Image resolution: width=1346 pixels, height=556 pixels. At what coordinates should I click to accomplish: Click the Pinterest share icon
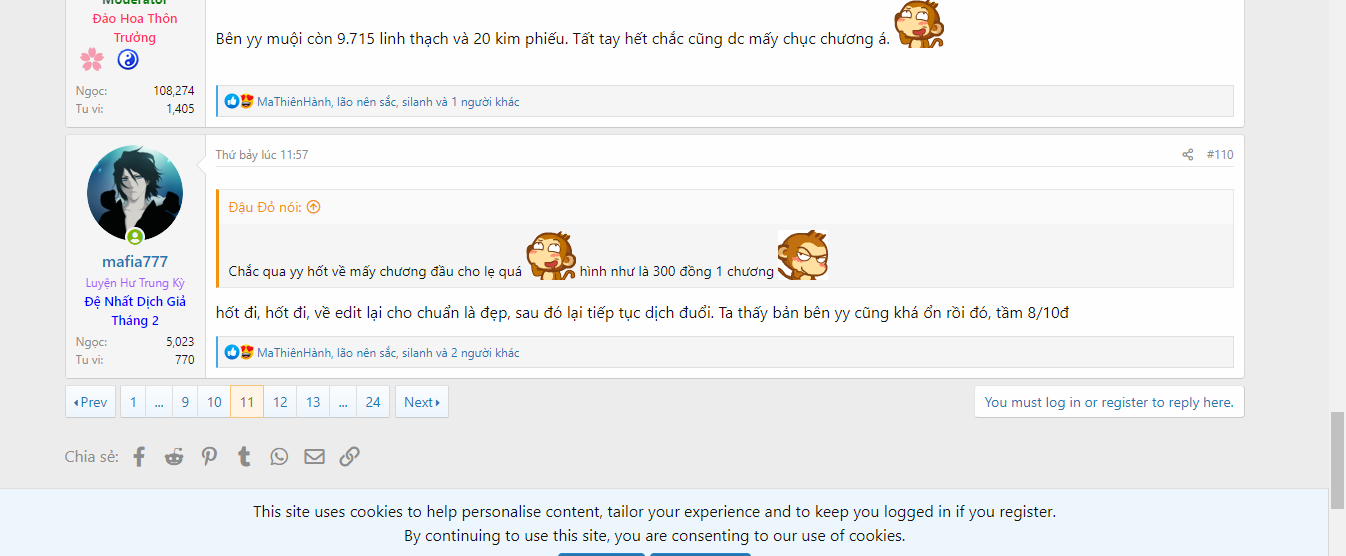pos(209,457)
